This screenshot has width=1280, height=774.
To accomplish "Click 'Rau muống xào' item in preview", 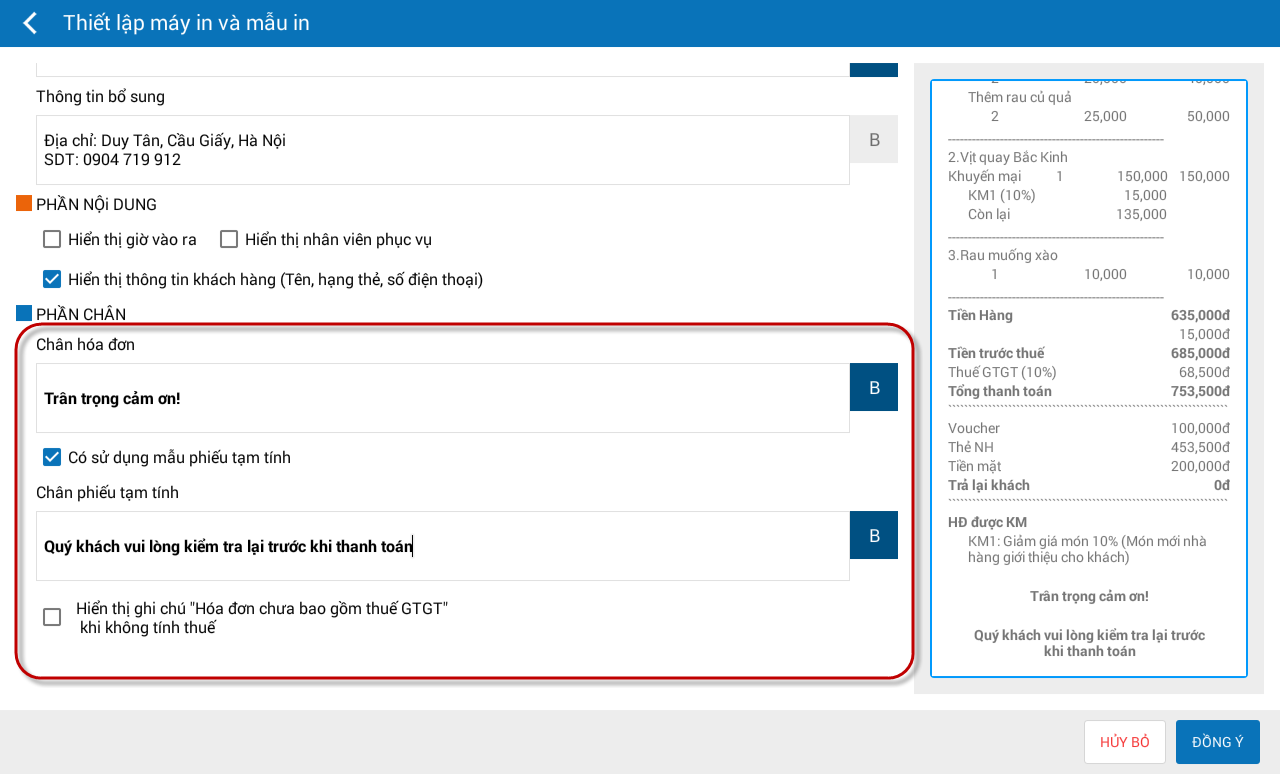I will [1003, 255].
